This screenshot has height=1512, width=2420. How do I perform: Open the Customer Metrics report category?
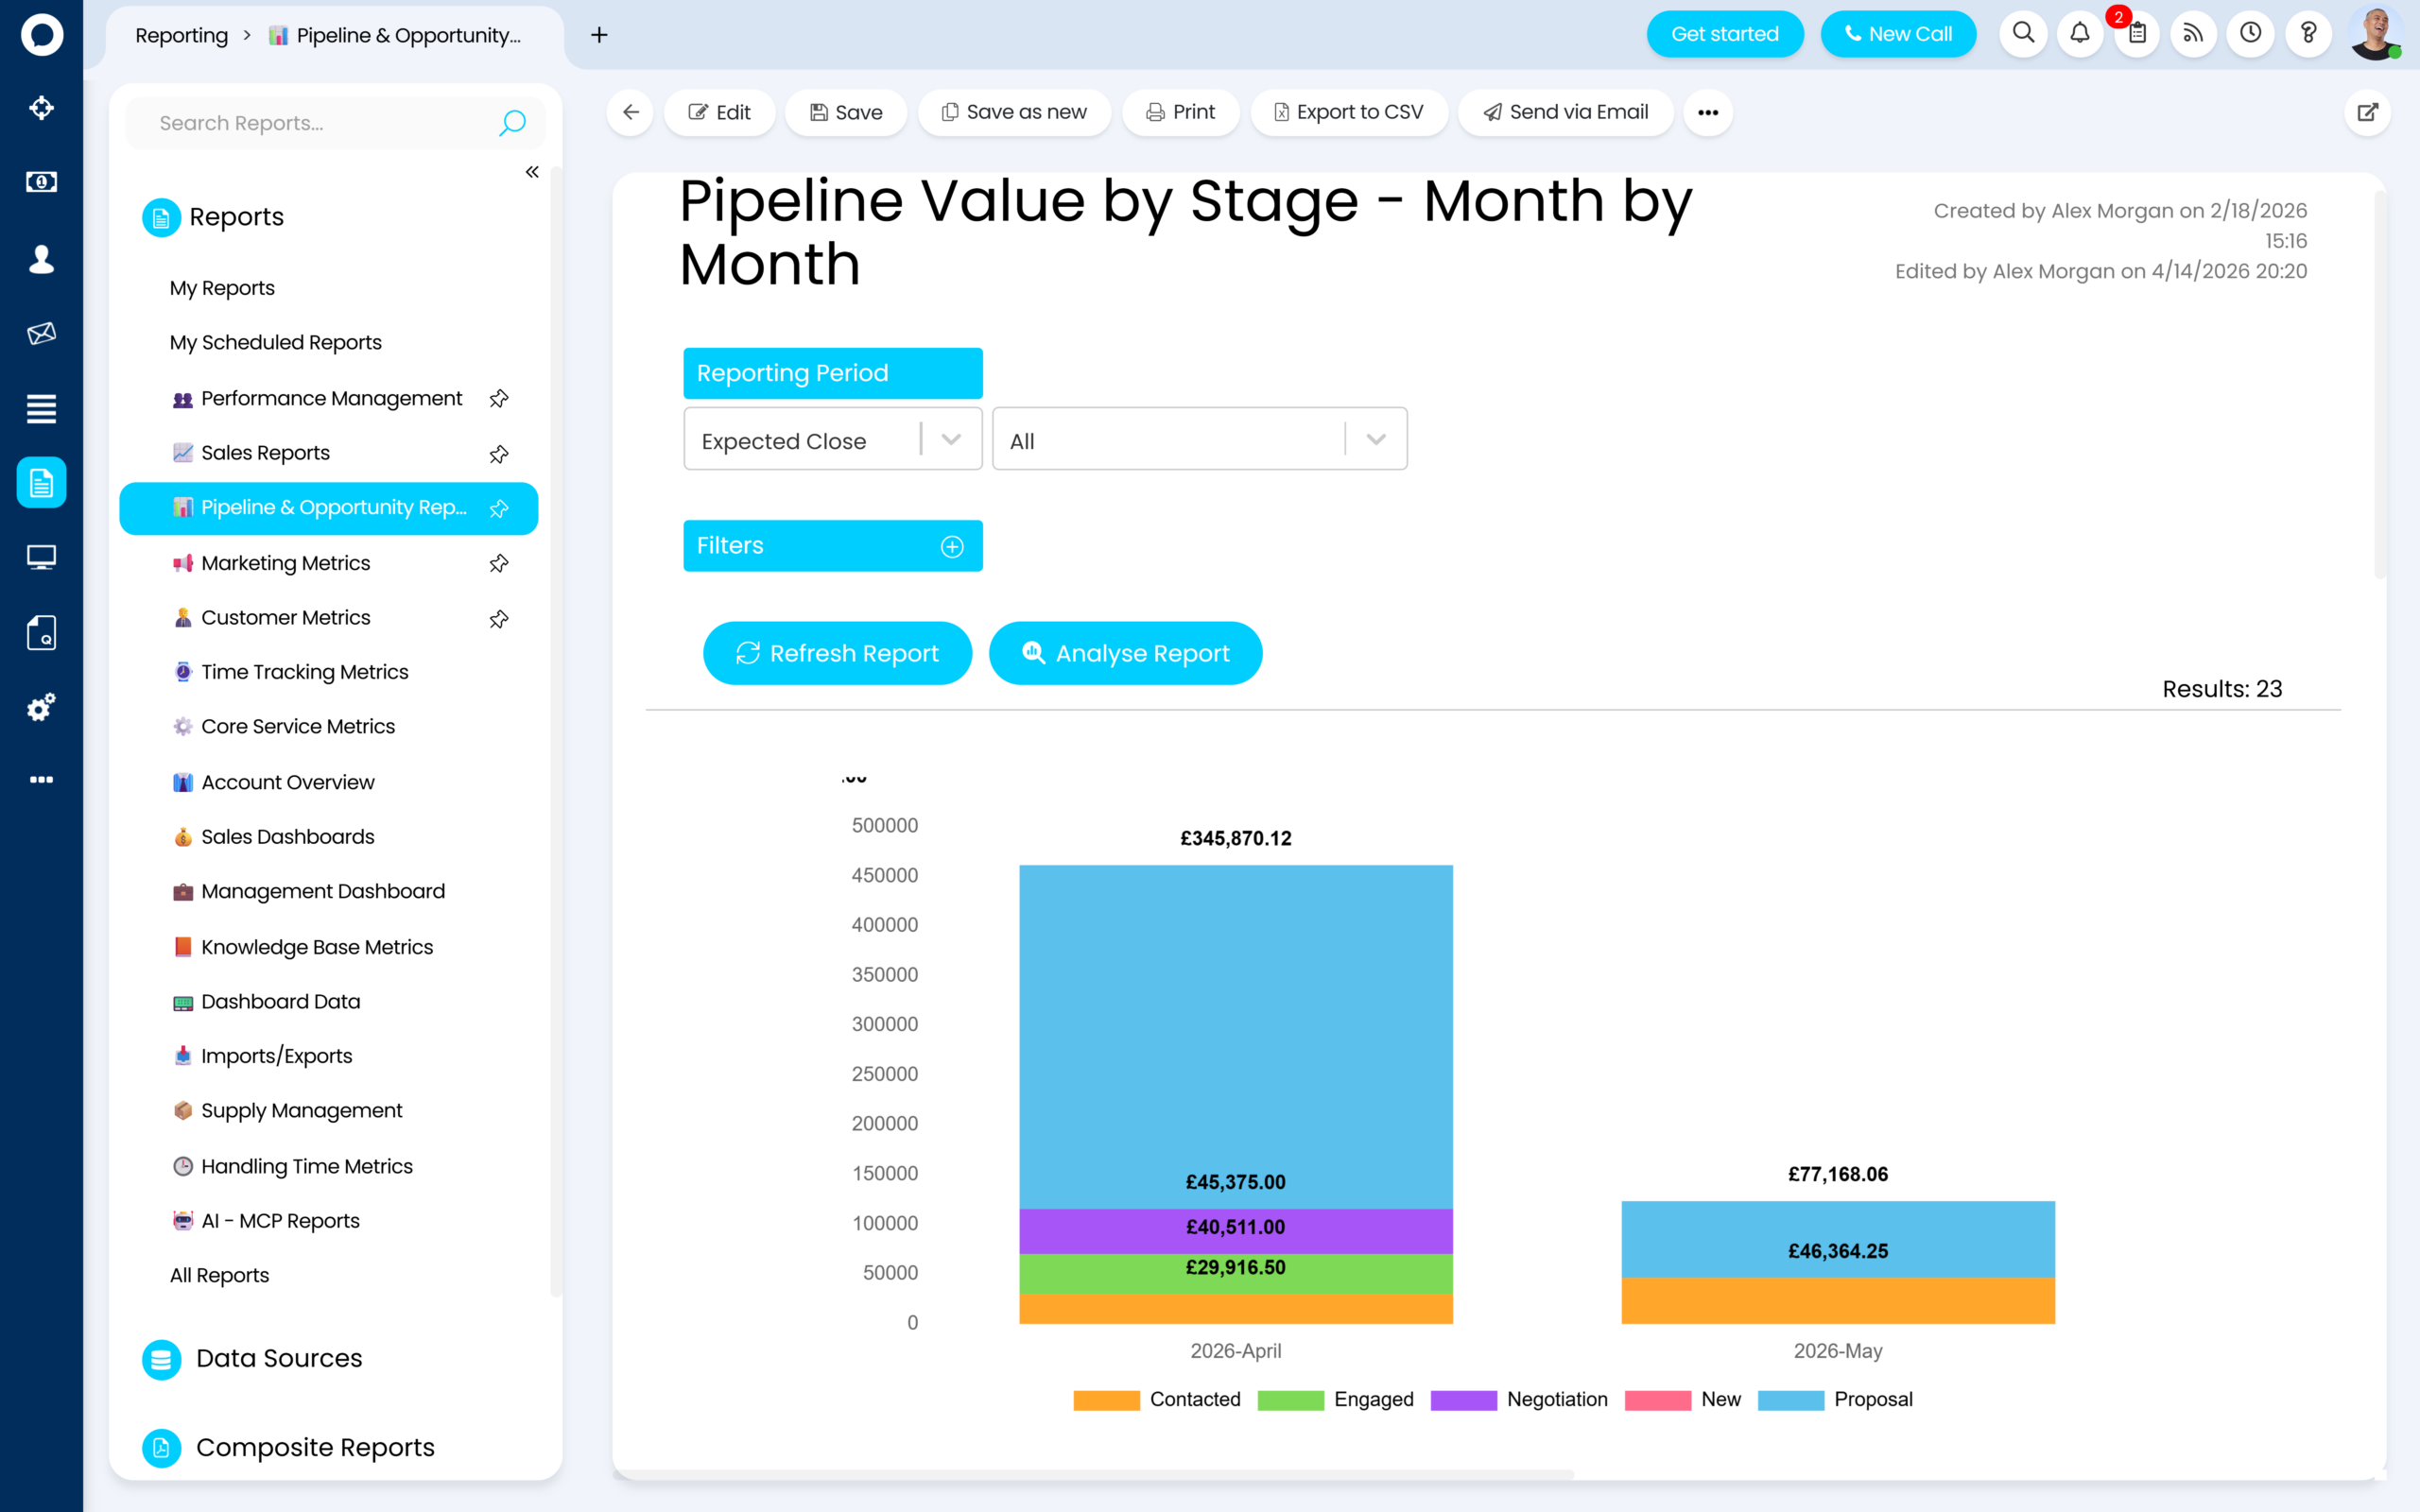(286, 618)
